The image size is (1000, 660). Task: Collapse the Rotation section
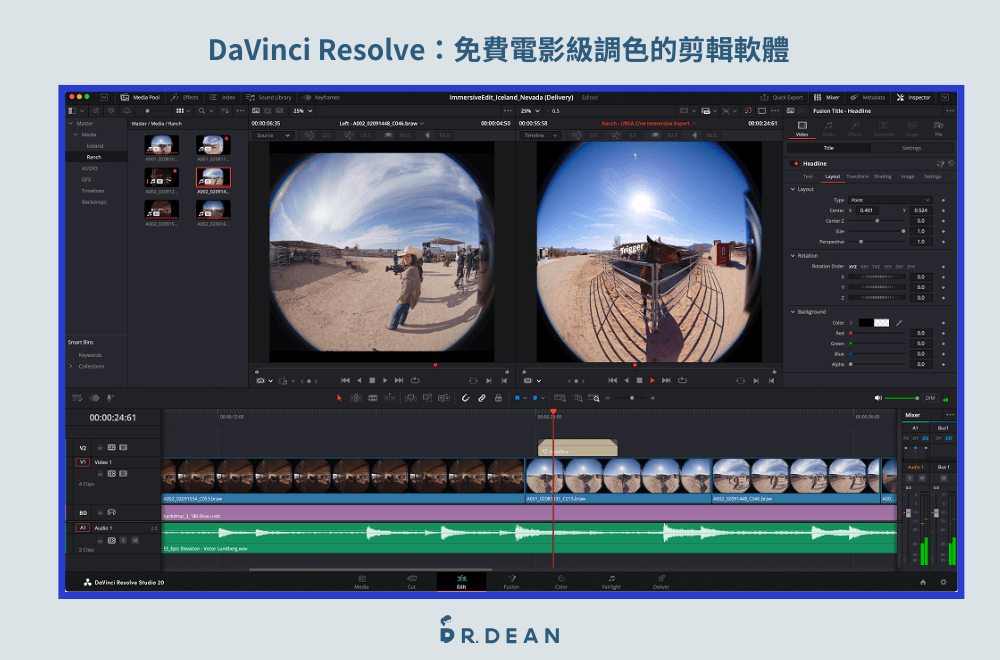793,256
